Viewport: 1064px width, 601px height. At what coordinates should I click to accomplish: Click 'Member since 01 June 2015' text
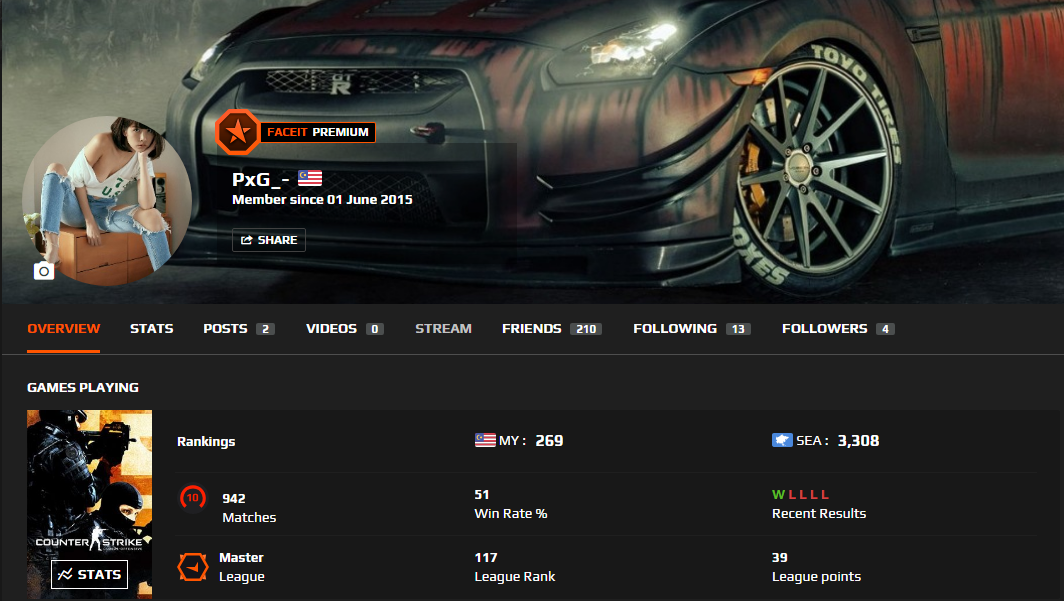[322, 199]
